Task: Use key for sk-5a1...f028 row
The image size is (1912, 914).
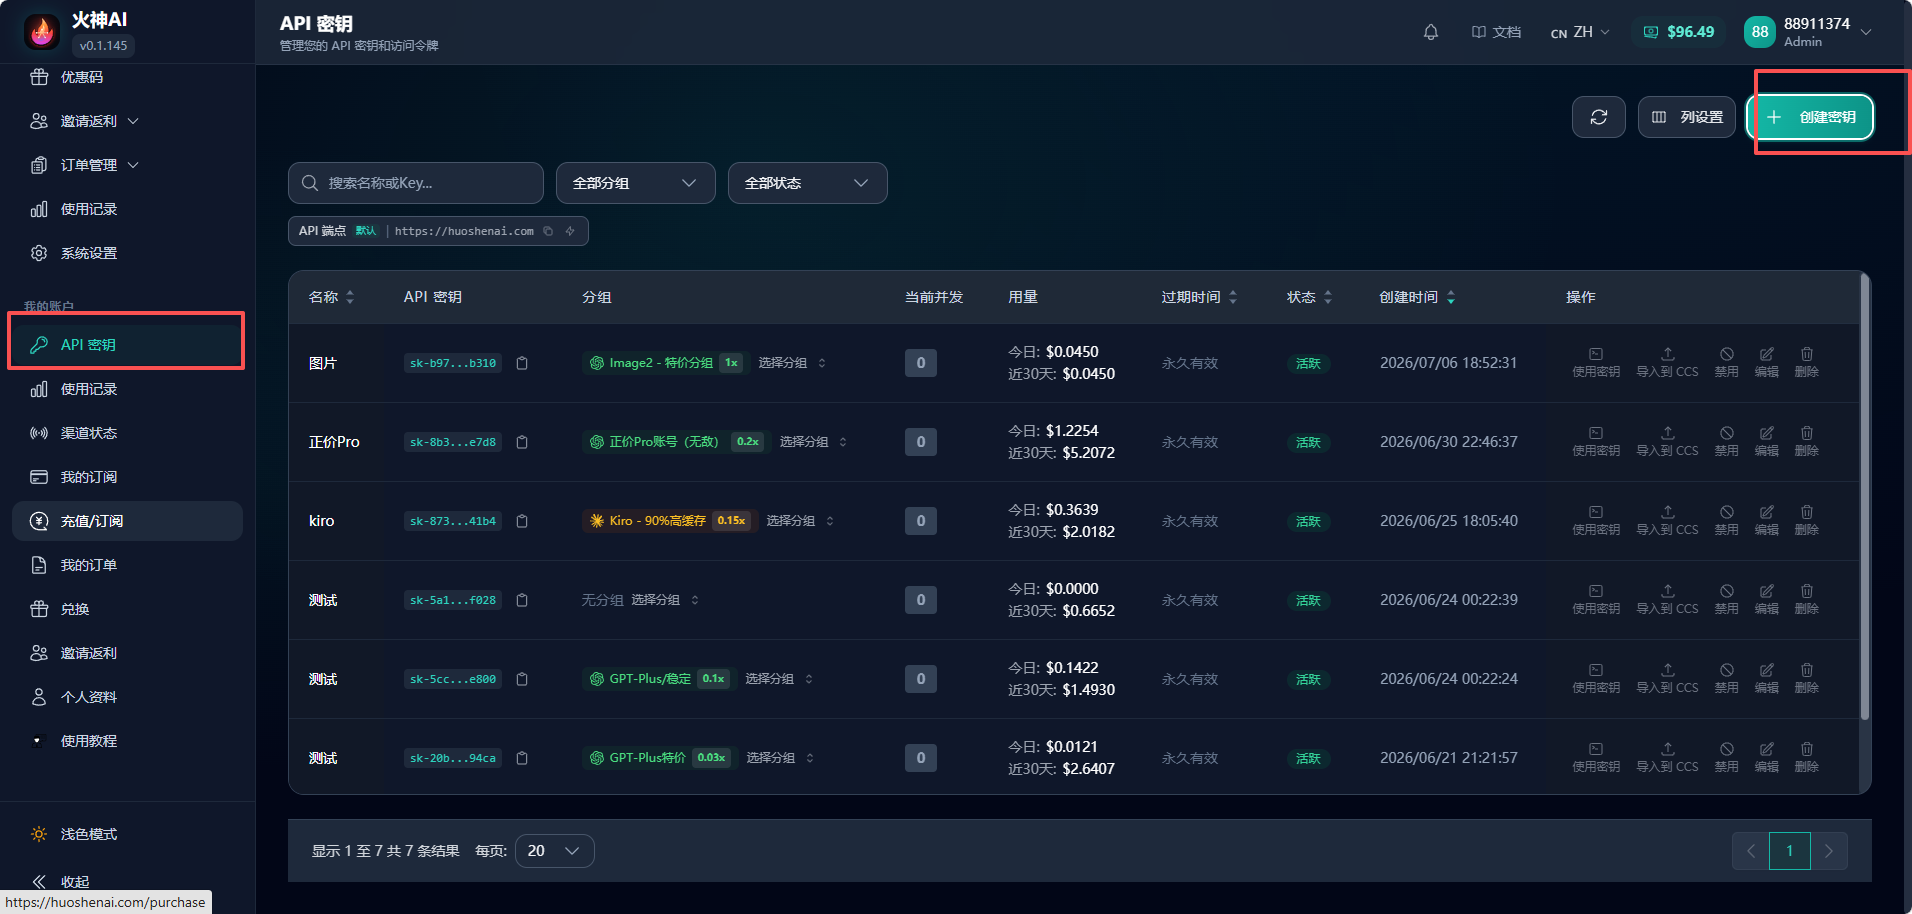Action: tap(1596, 599)
